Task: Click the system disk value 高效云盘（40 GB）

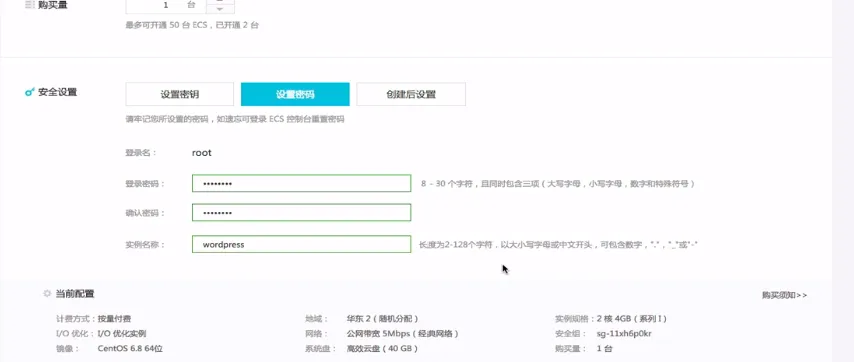Action: click(382, 348)
